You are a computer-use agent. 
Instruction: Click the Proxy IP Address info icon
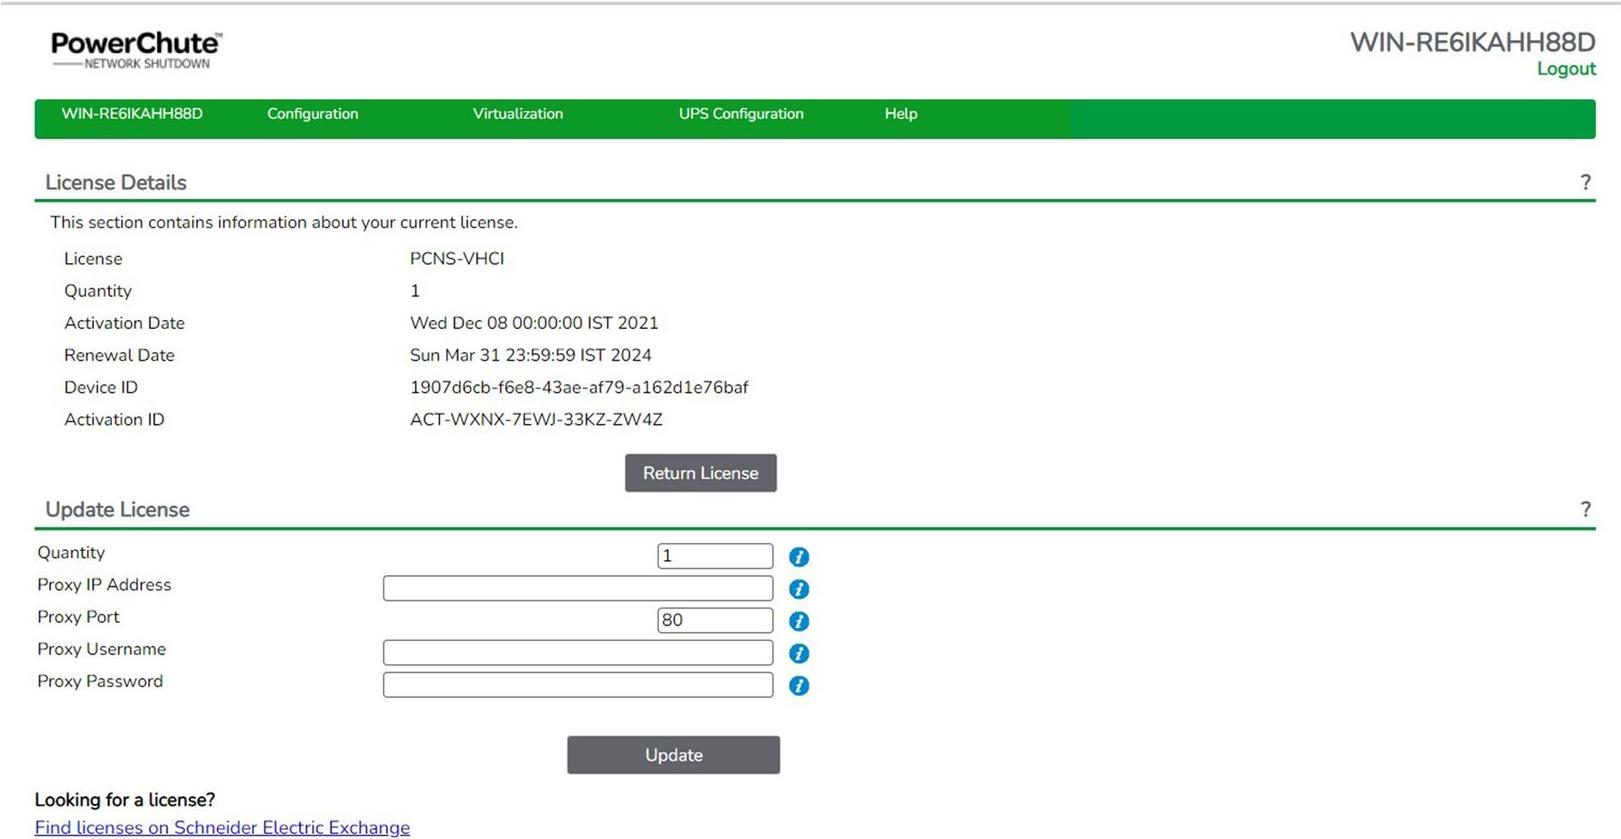798,589
